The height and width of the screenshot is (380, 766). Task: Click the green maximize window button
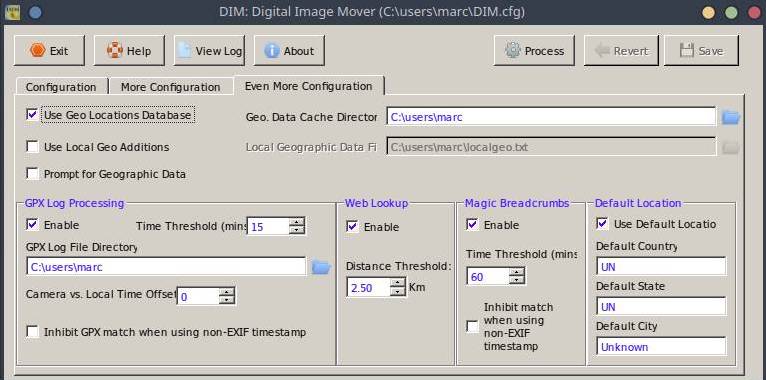[x=731, y=12]
